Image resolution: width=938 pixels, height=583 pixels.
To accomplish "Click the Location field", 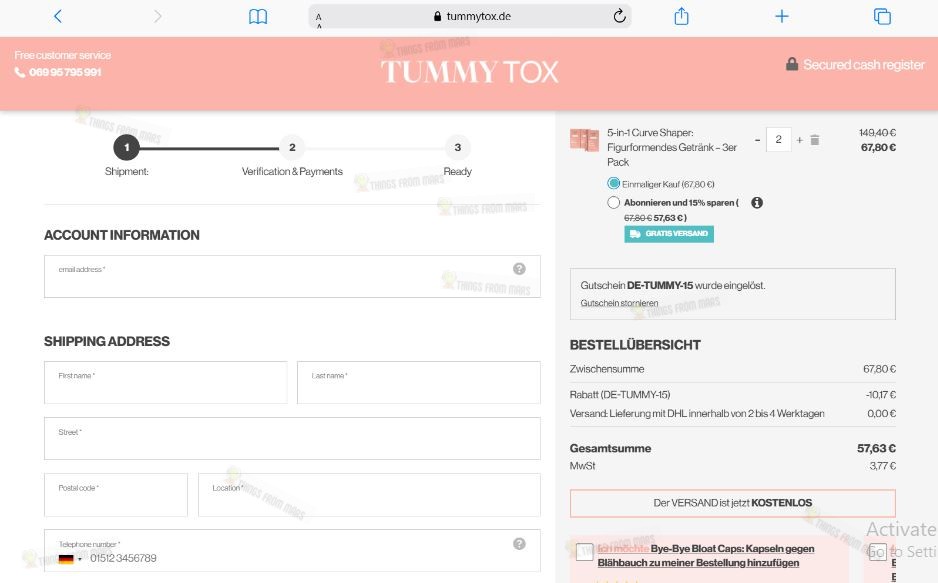I will pos(369,495).
